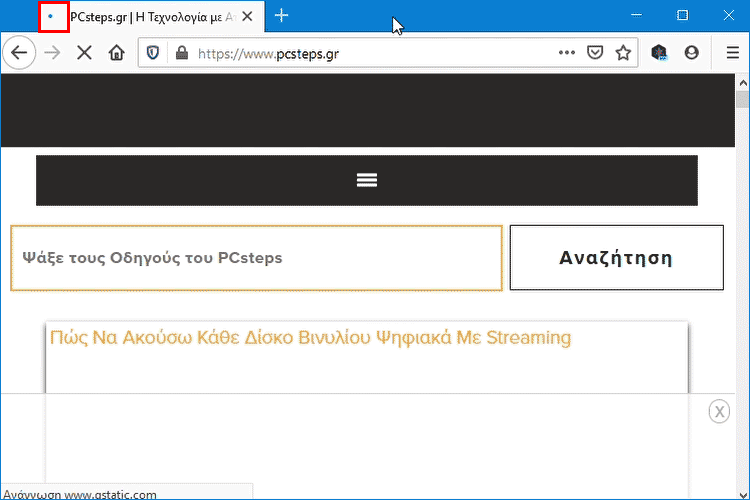Focus the PCsteps guides search field
Screen dimensions: 750x500
[256, 258]
